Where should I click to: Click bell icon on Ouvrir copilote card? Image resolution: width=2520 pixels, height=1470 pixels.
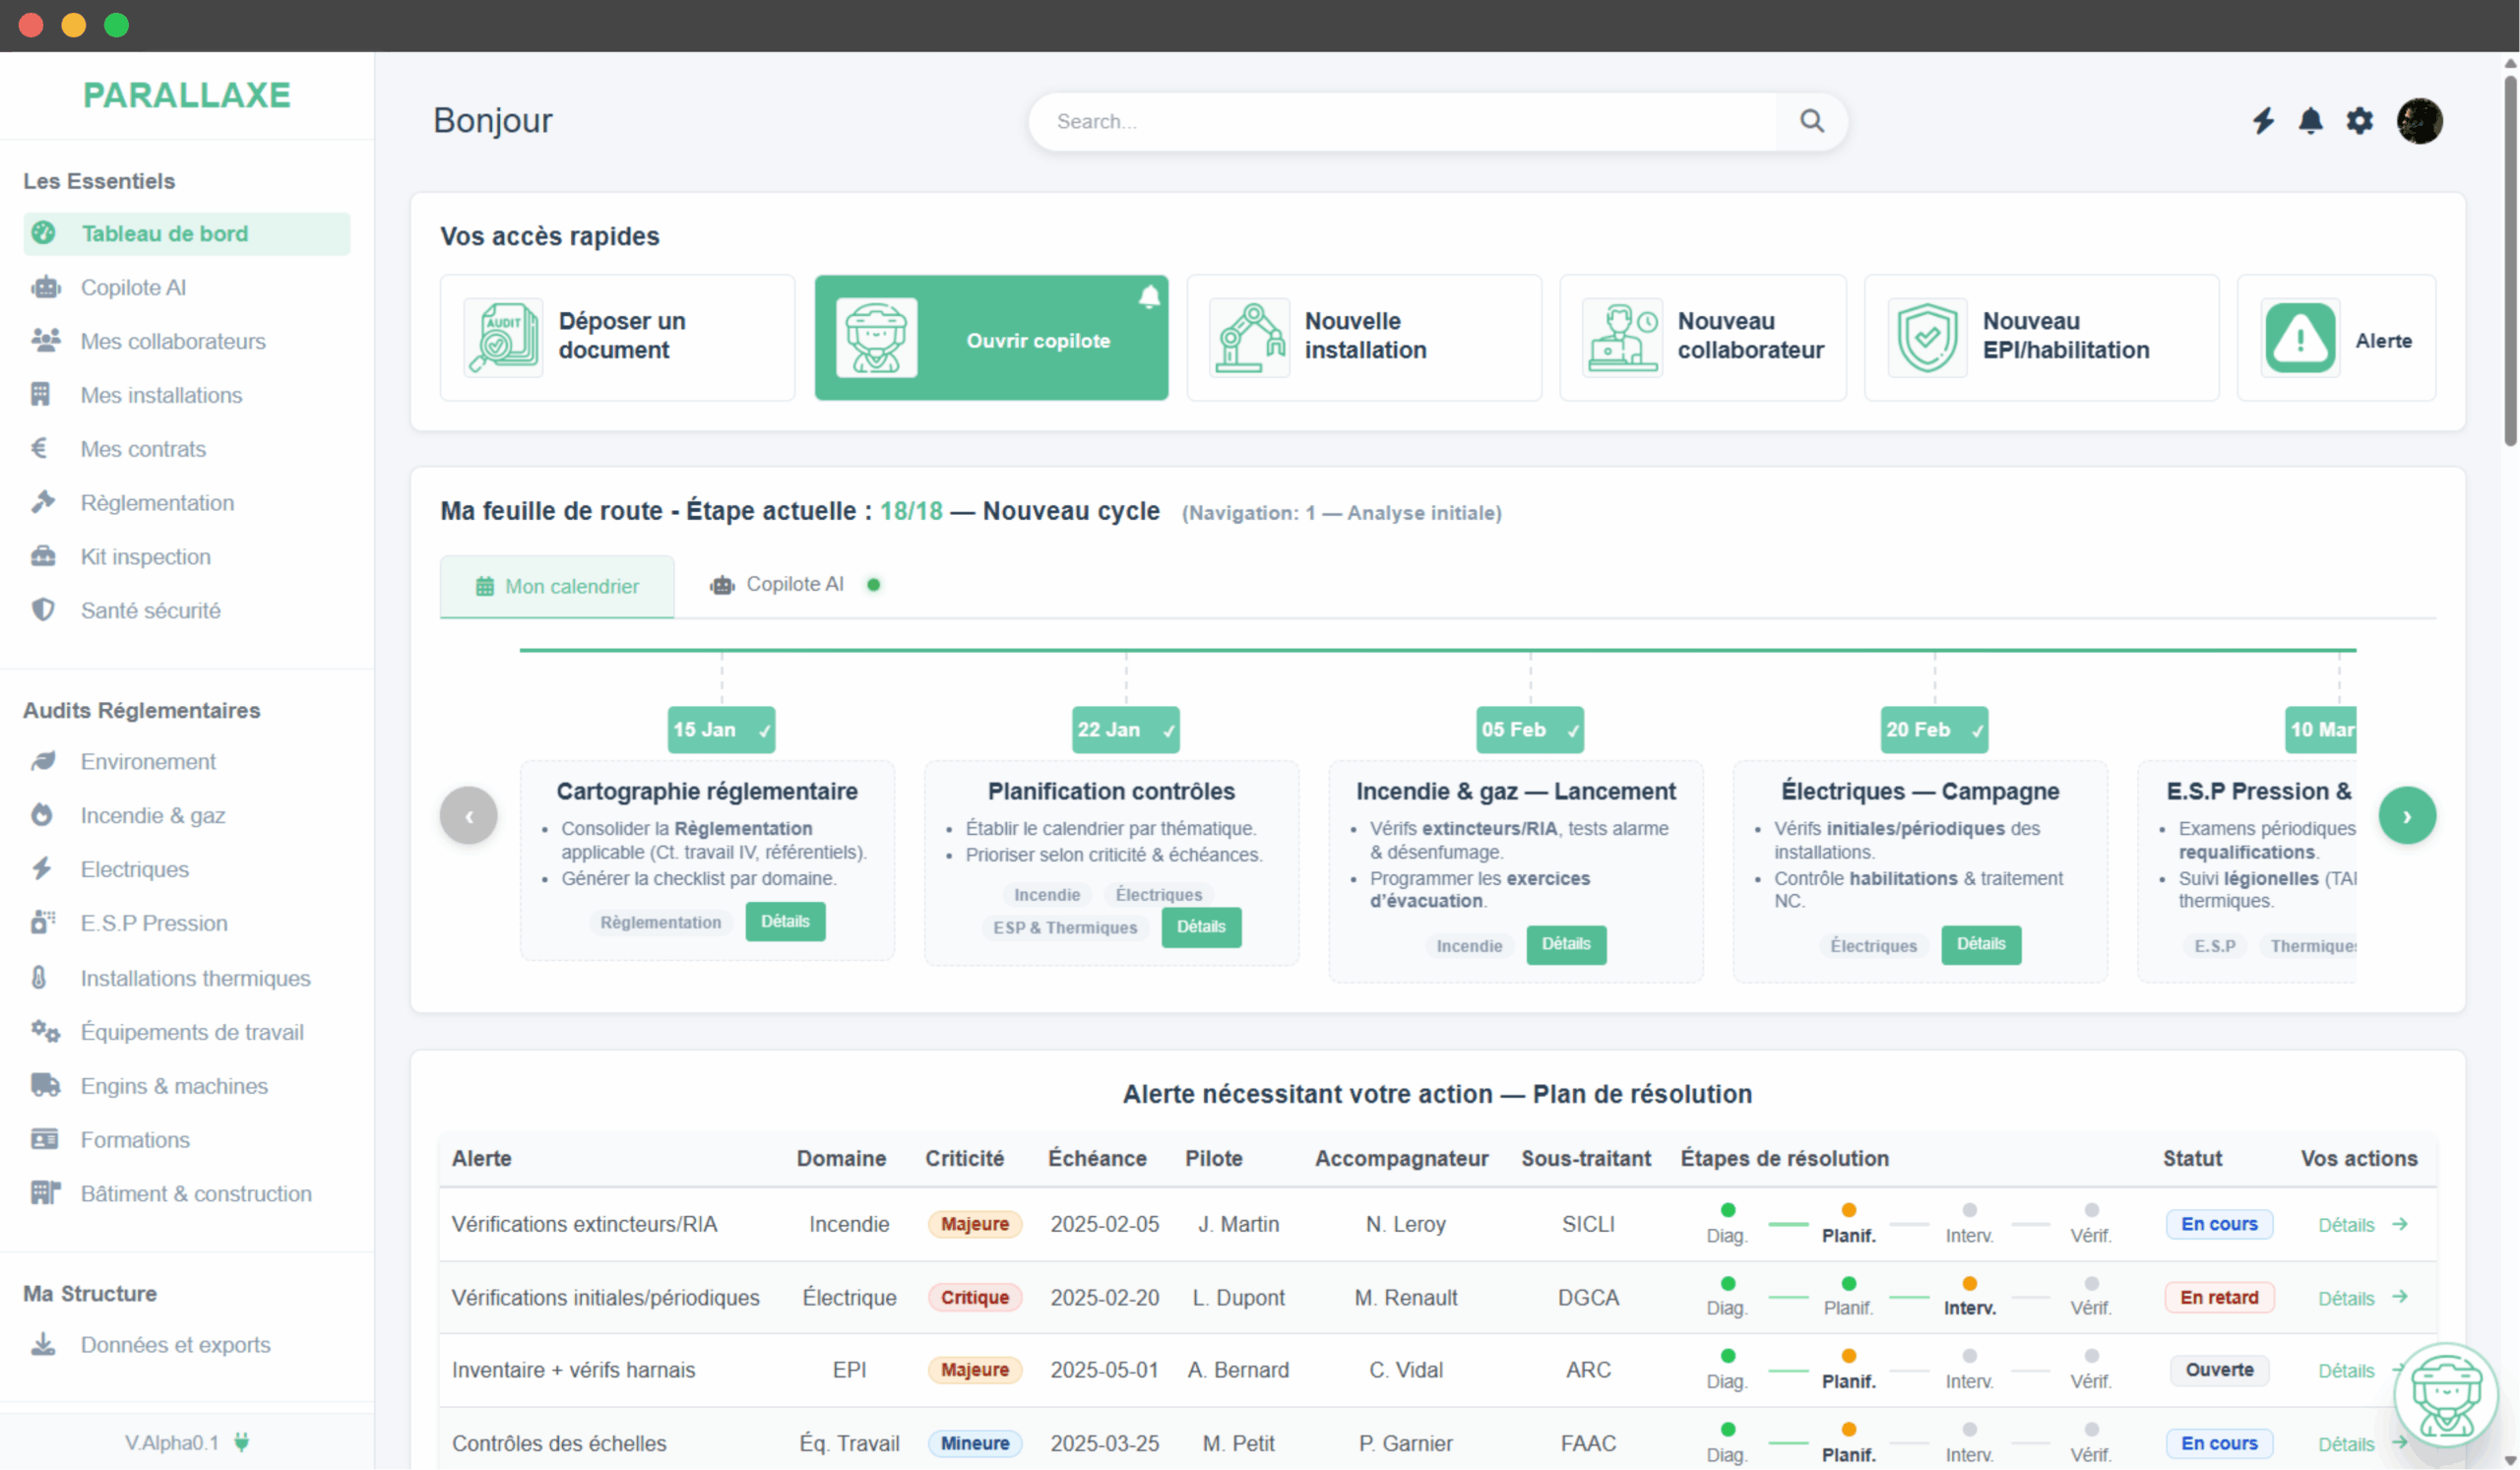pyautogui.click(x=1149, y=297)
